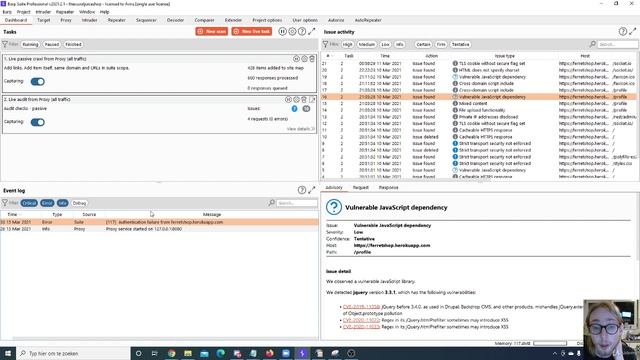Click the Issue activity search field
Image resolution: width=640 pixels, height=360 pixels.
click(617, 44)
